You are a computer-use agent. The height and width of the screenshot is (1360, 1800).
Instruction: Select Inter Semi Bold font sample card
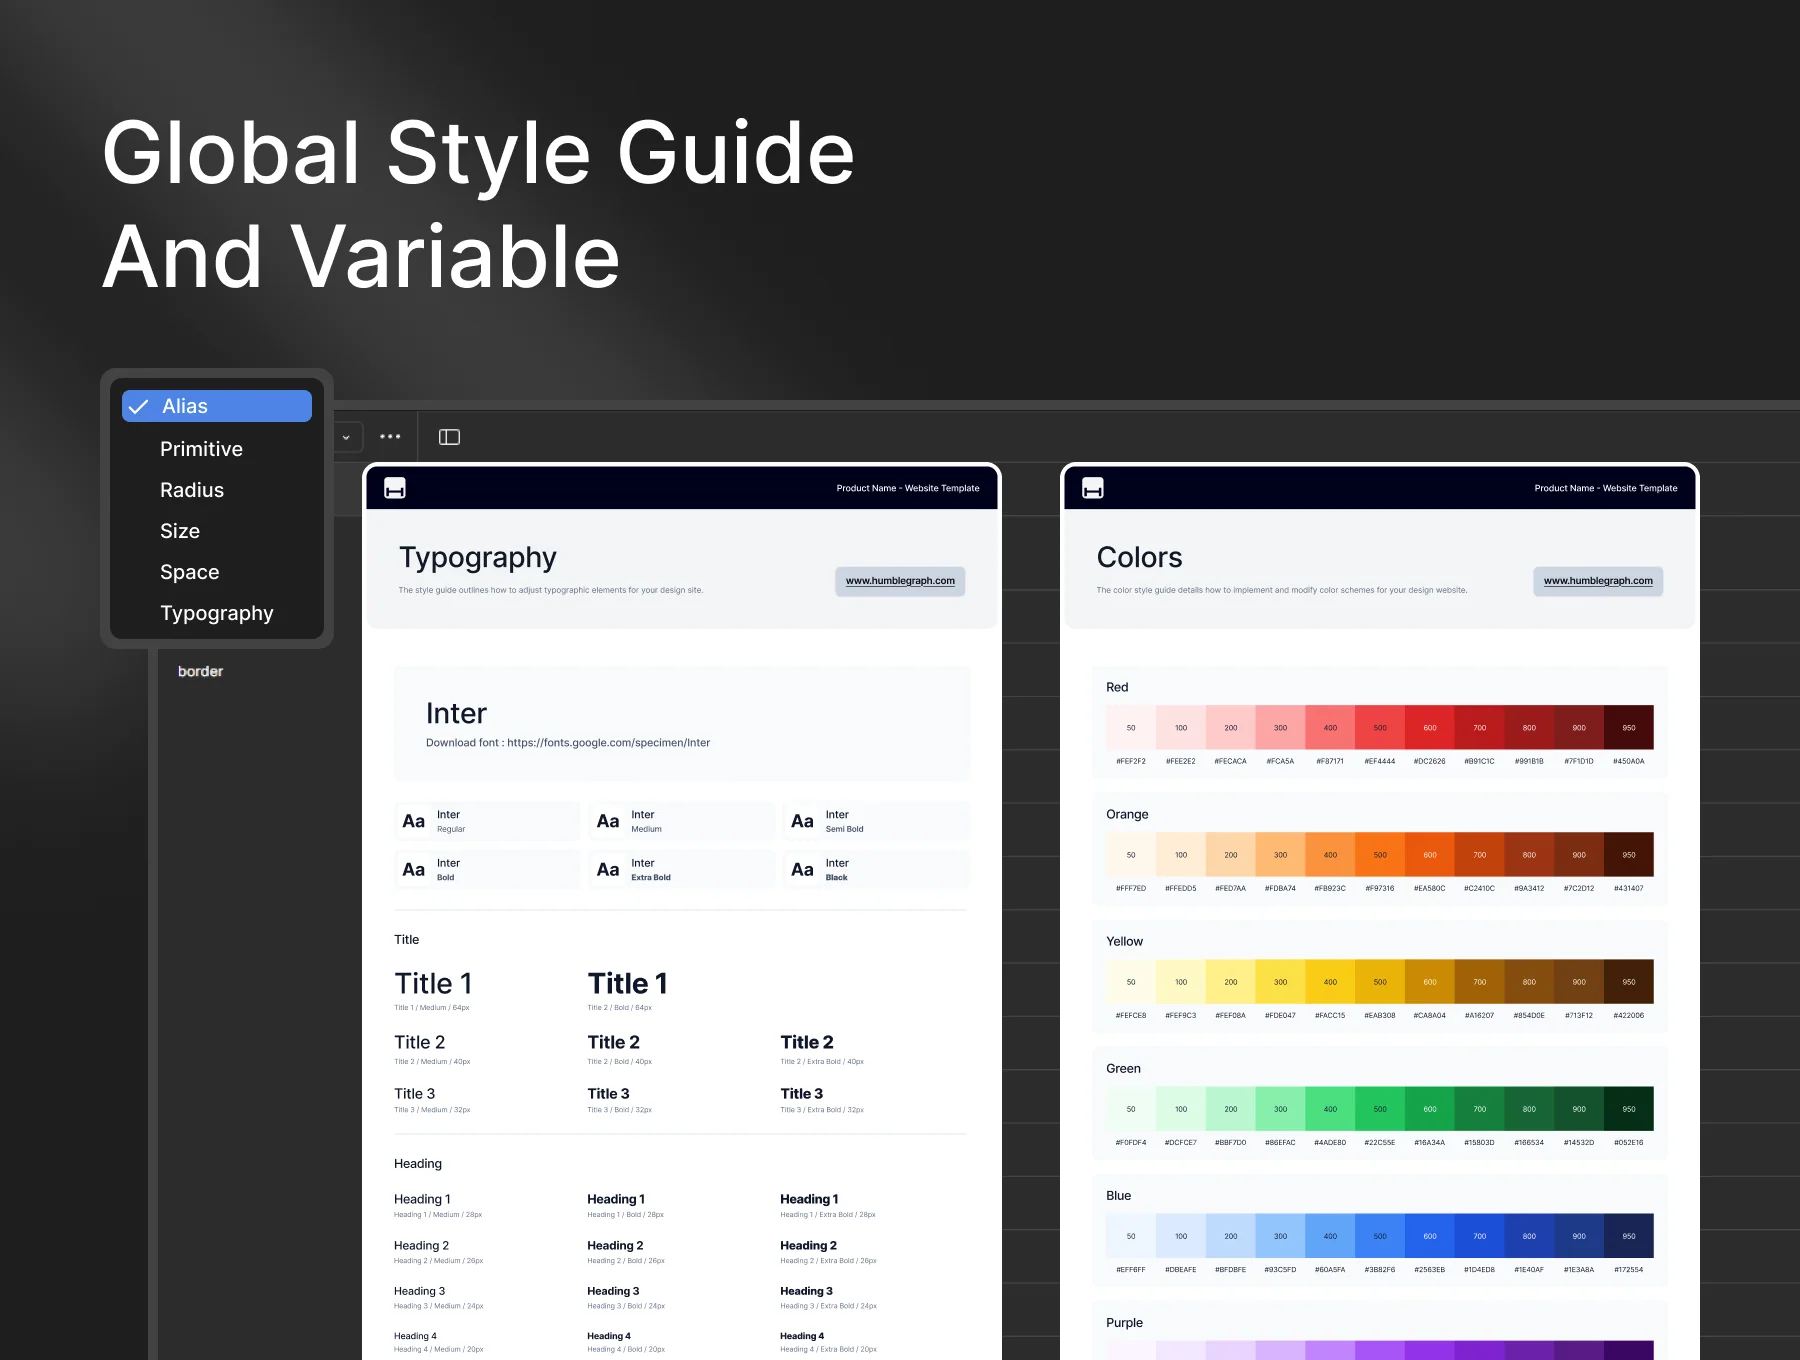[x=876, y=821]
